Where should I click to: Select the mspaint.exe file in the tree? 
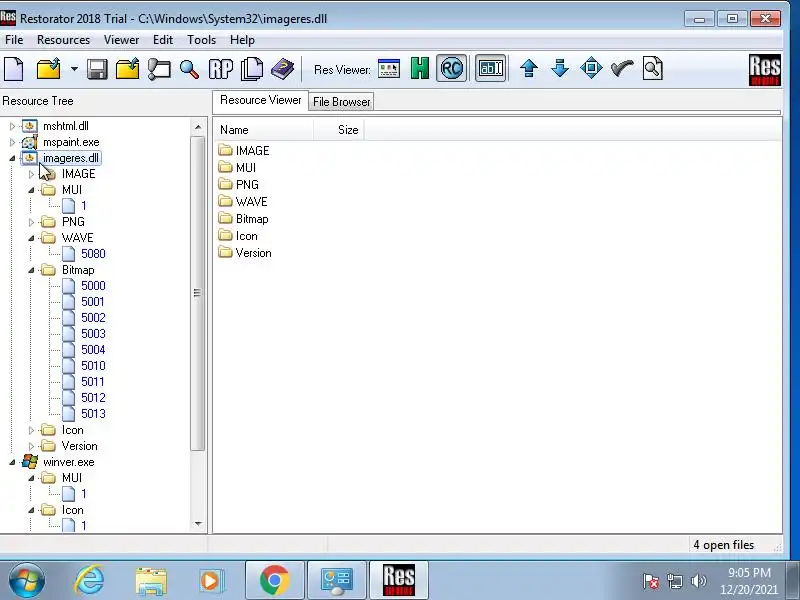click(x=71, y=142)
